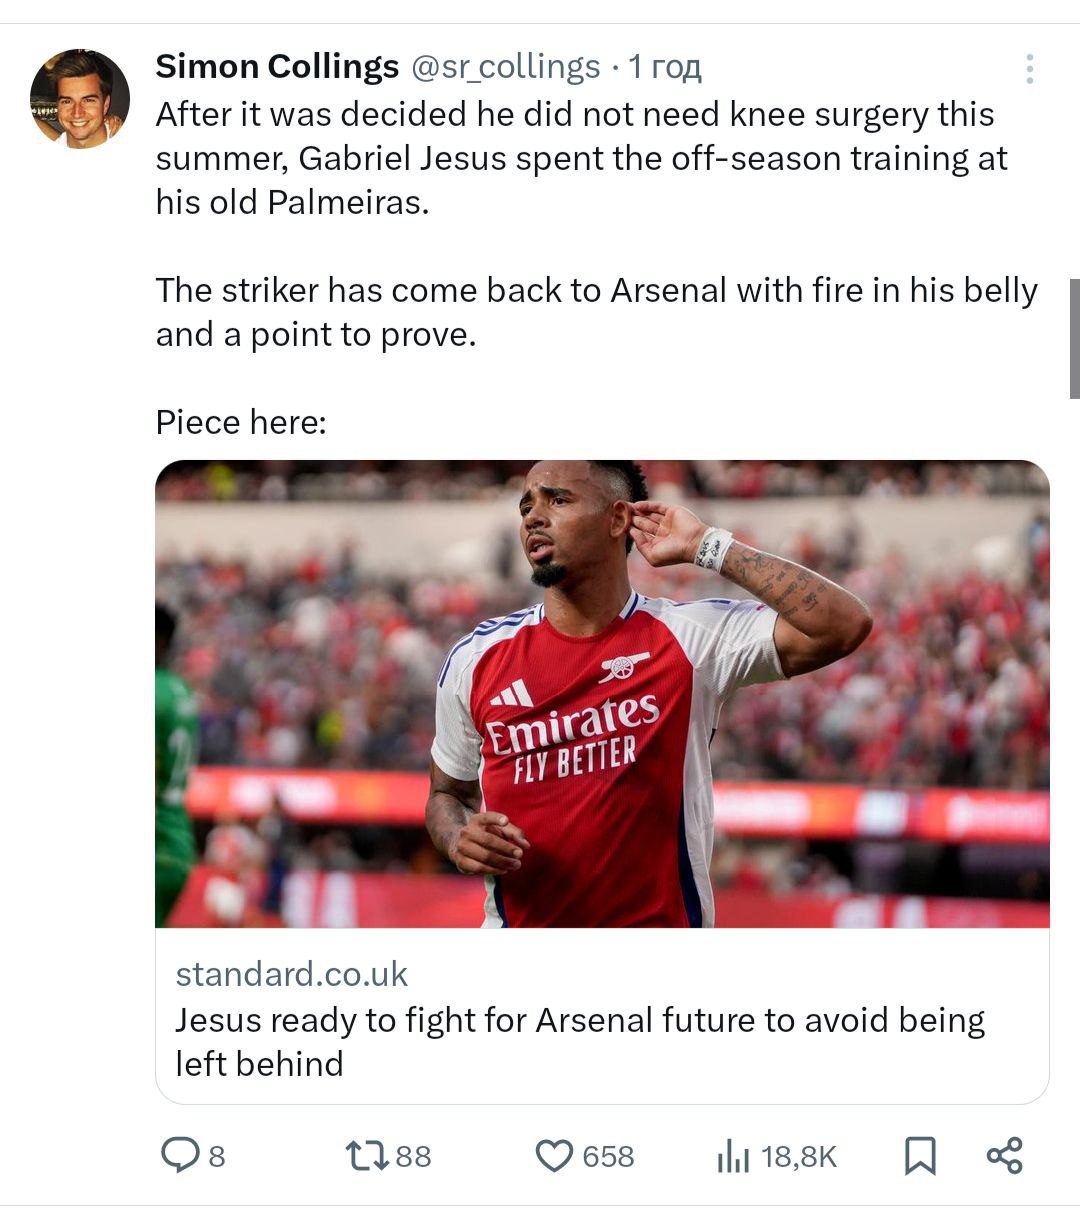Open Simon Collings profile avatar
The width and height of the screenshot is (1080, 1224).
point(80,99)
